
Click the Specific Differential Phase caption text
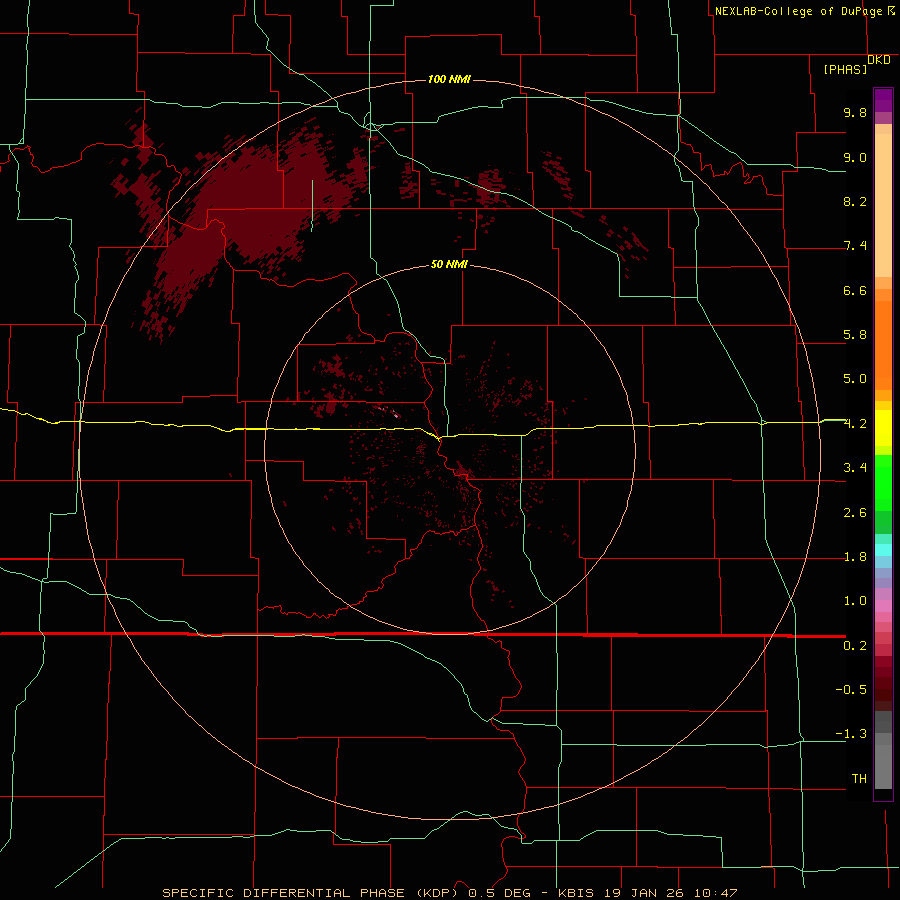click(449, 893)
